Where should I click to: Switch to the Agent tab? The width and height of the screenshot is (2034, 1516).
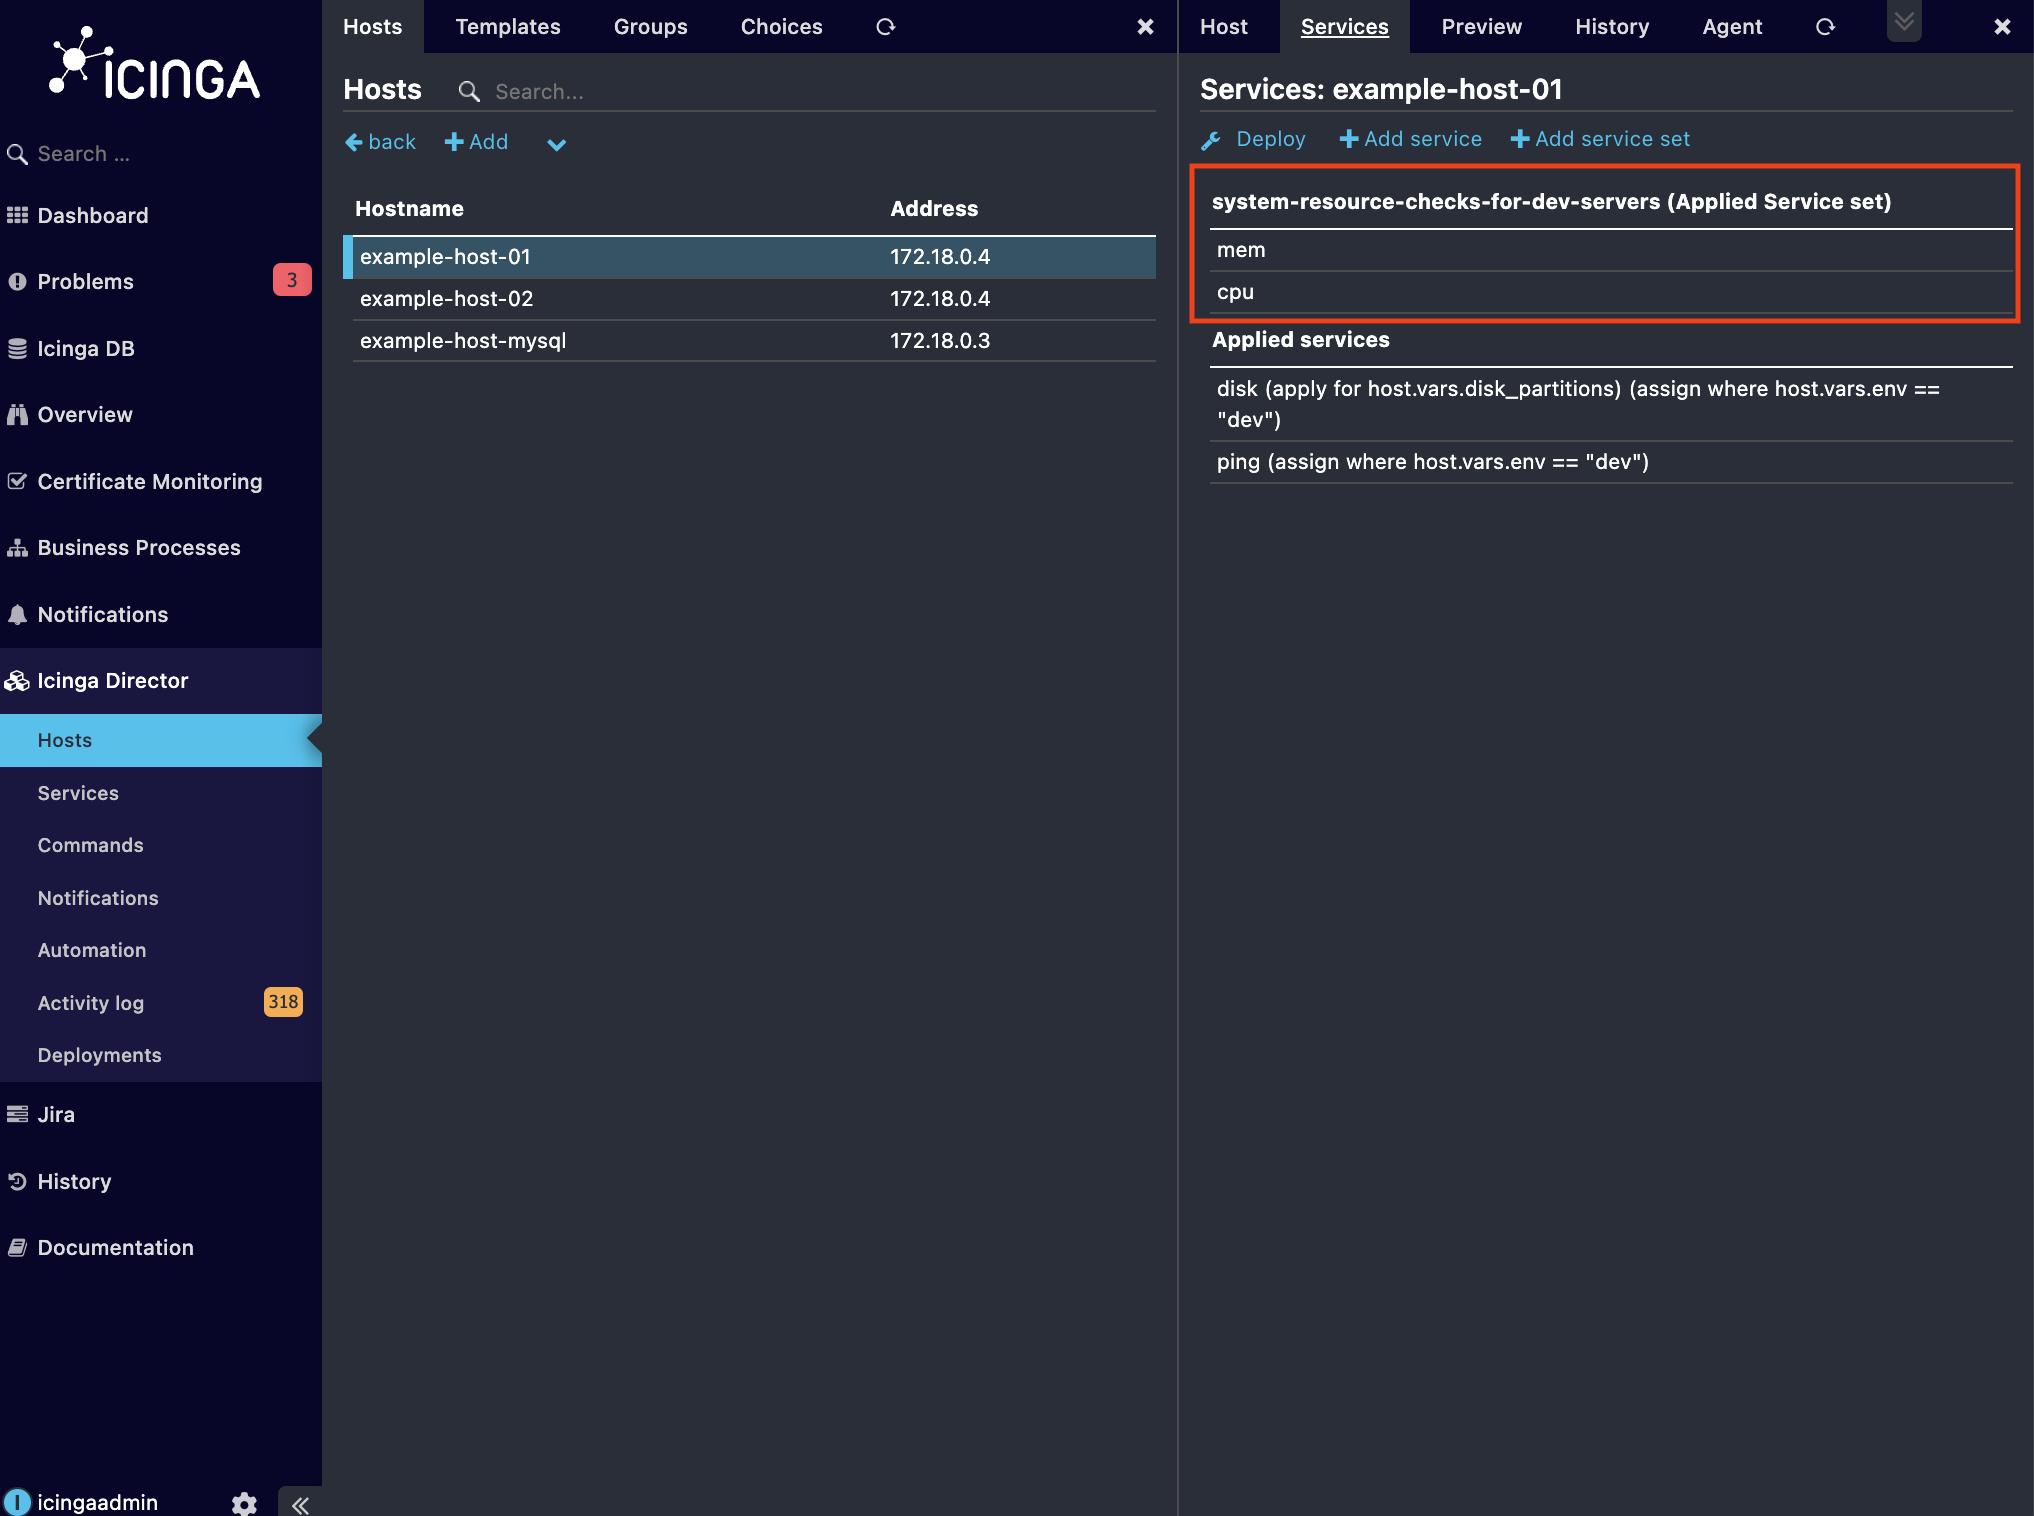1732,27
